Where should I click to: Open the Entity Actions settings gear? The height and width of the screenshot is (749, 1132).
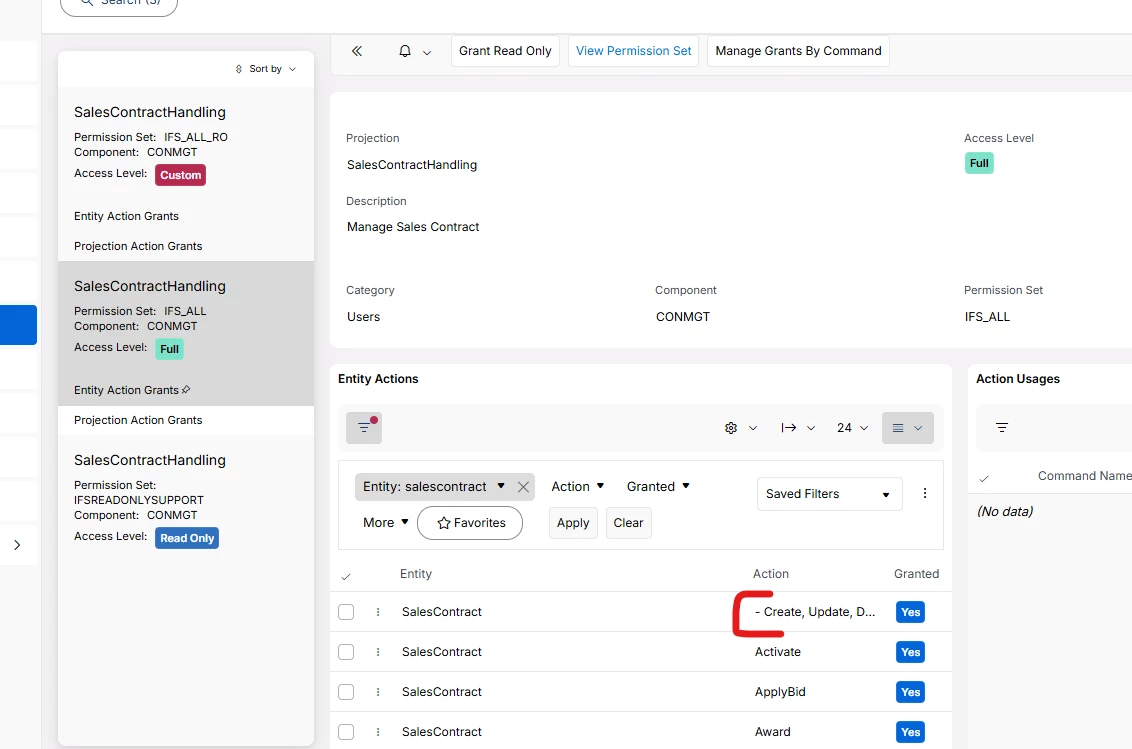pos(731,428)
